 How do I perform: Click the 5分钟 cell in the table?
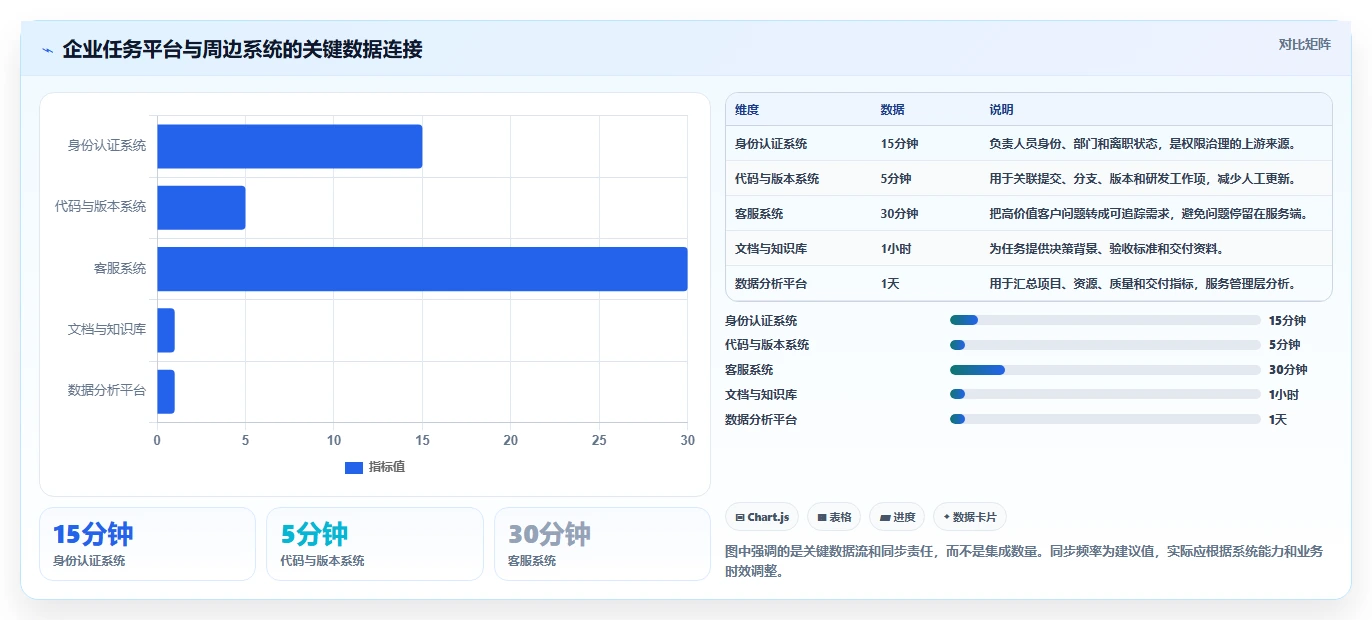[x=896, y=179]
